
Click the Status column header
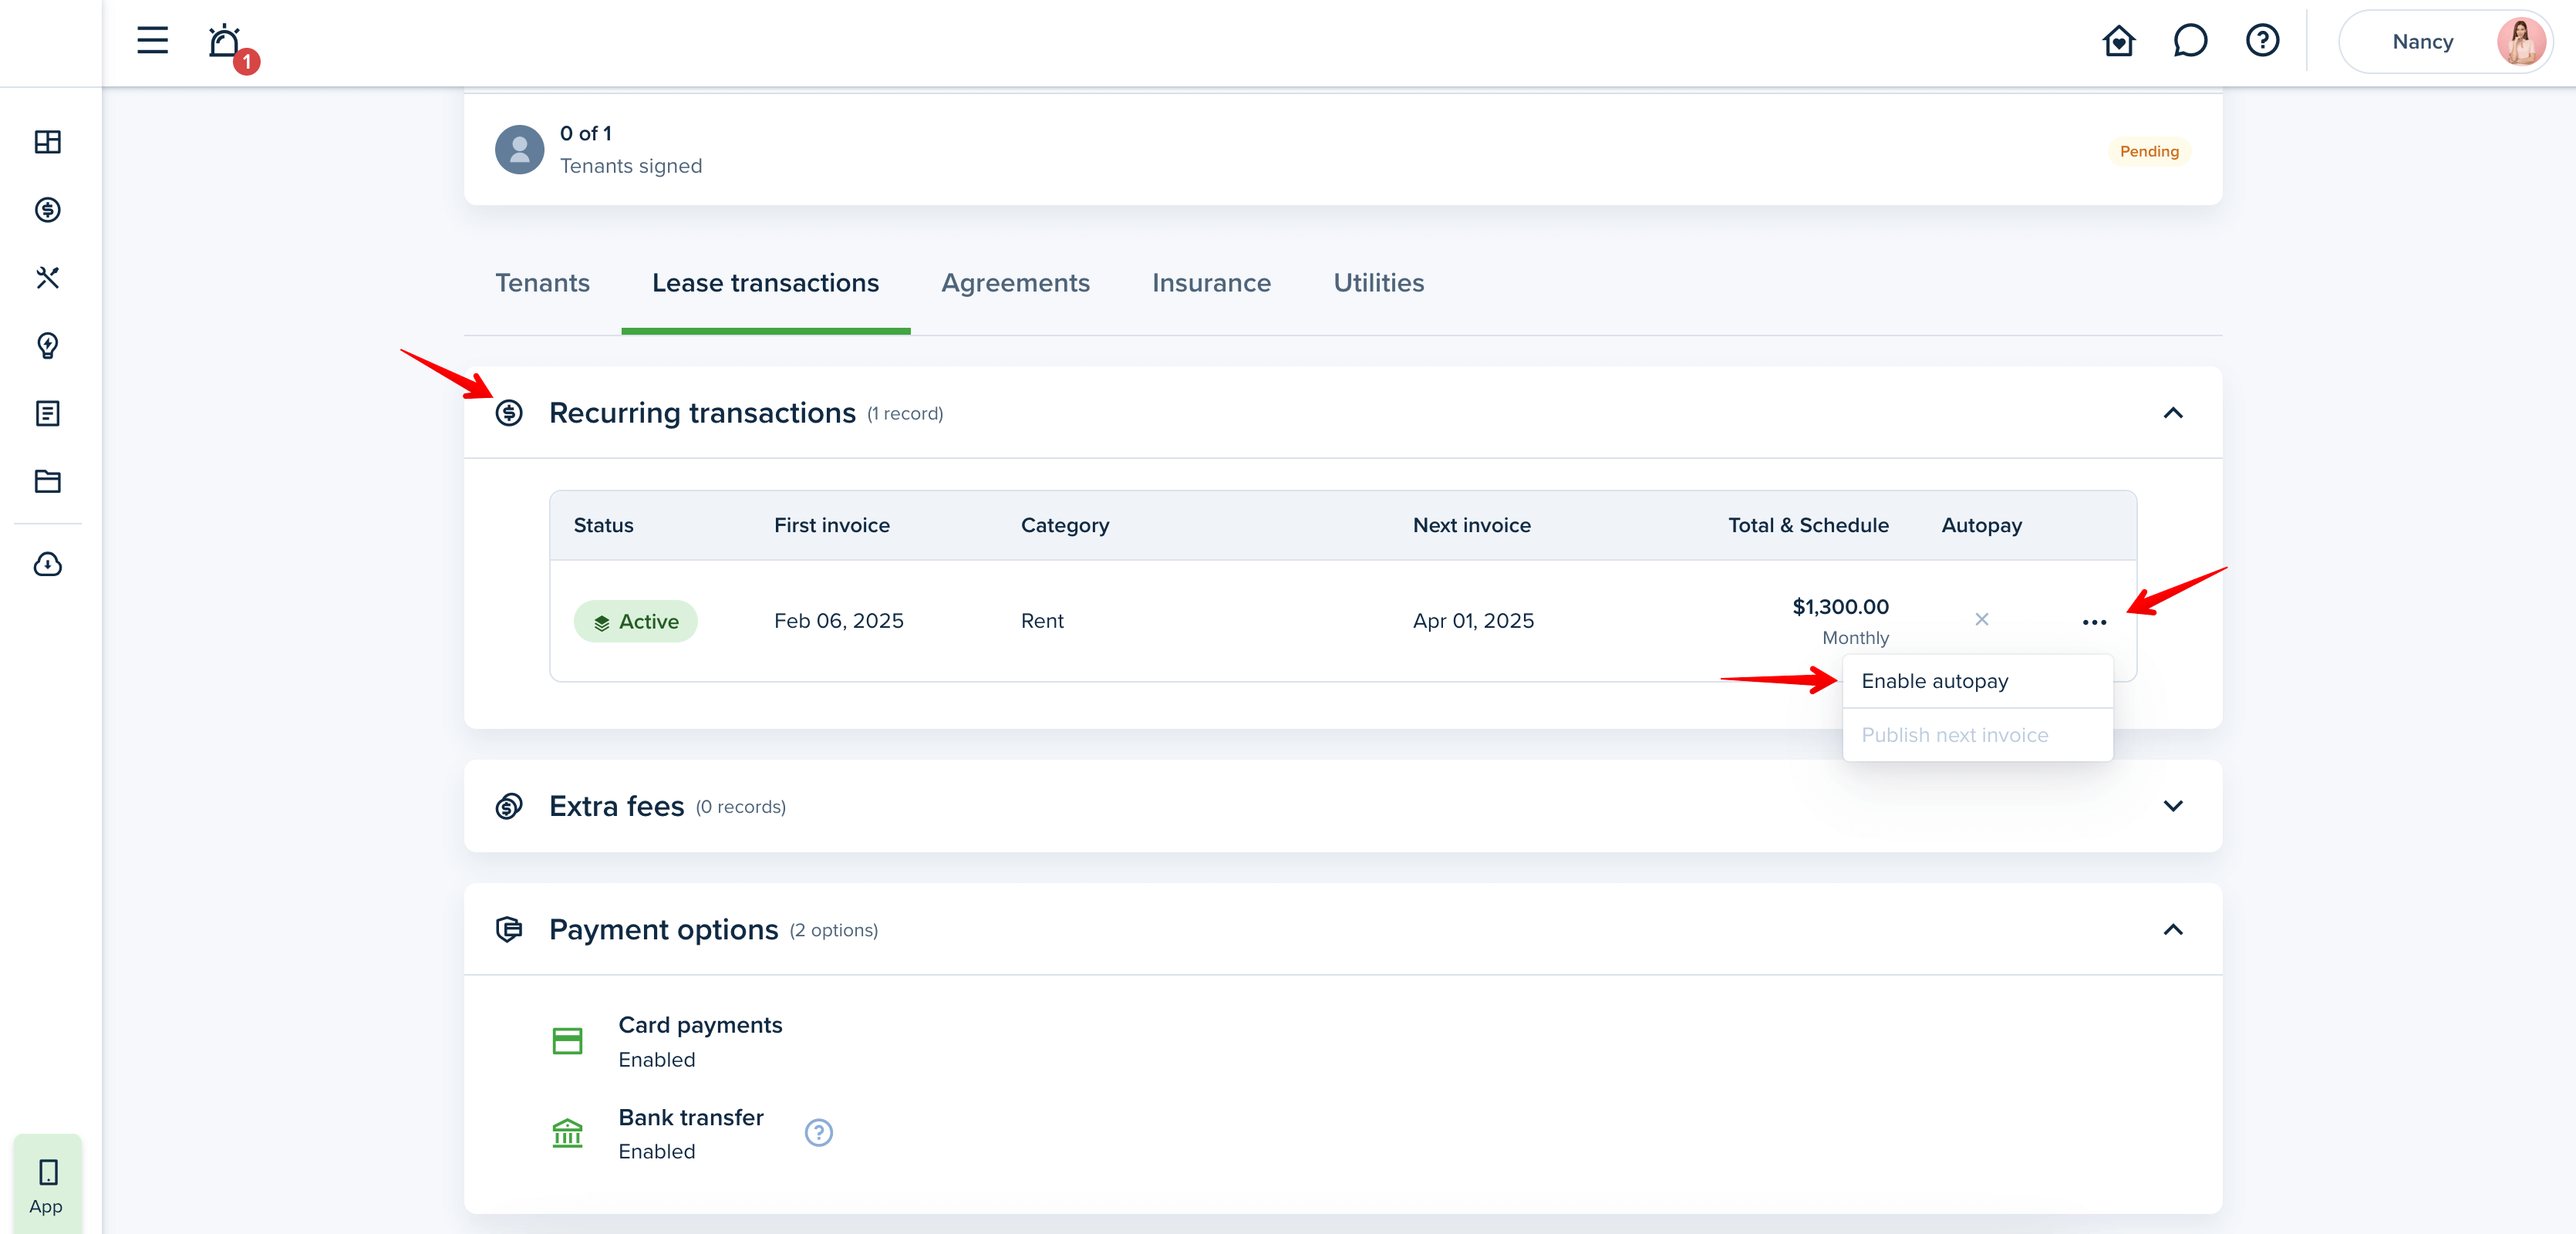[603, 525]
